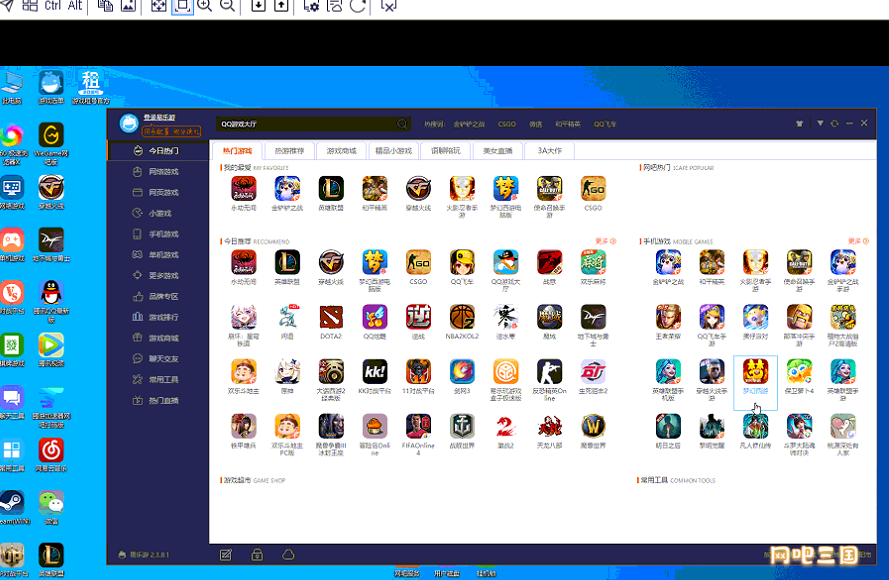The height and width of the screenshot is (580, 889).
Task: Launch the KK对战平台 icon
Action: [x=375, y=372]
